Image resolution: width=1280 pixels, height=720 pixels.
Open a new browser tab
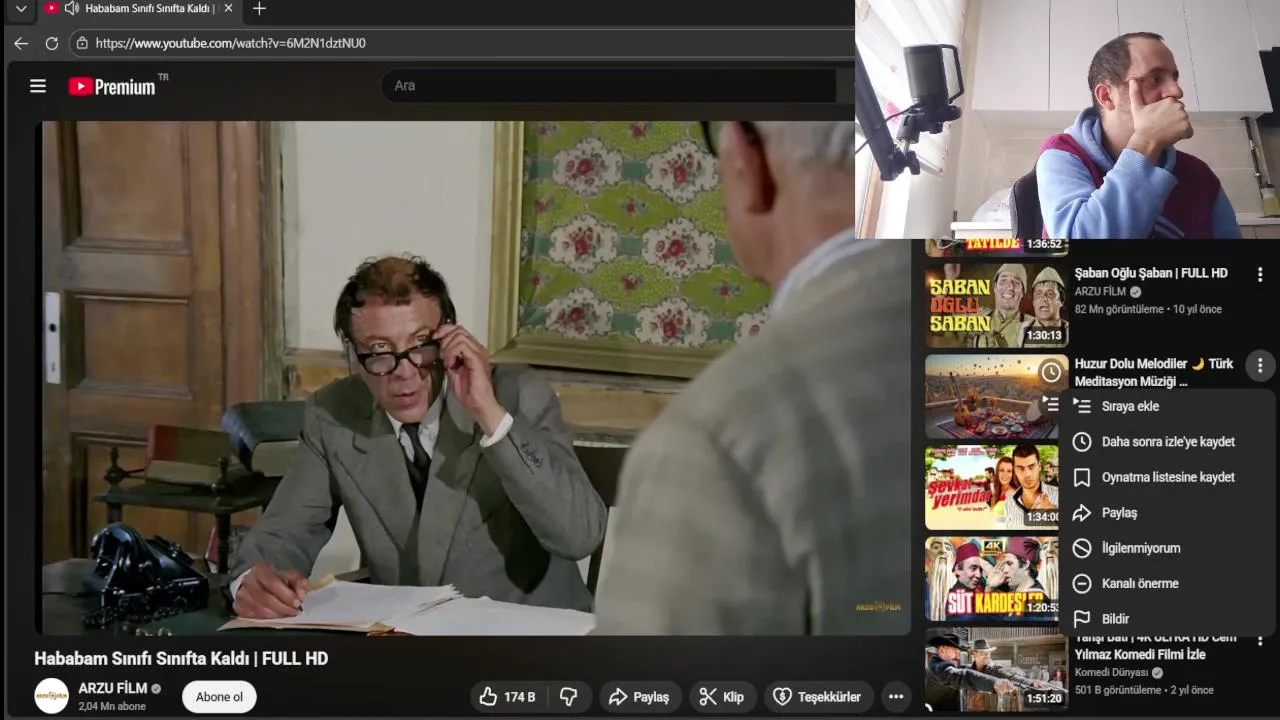pos(259,9)
